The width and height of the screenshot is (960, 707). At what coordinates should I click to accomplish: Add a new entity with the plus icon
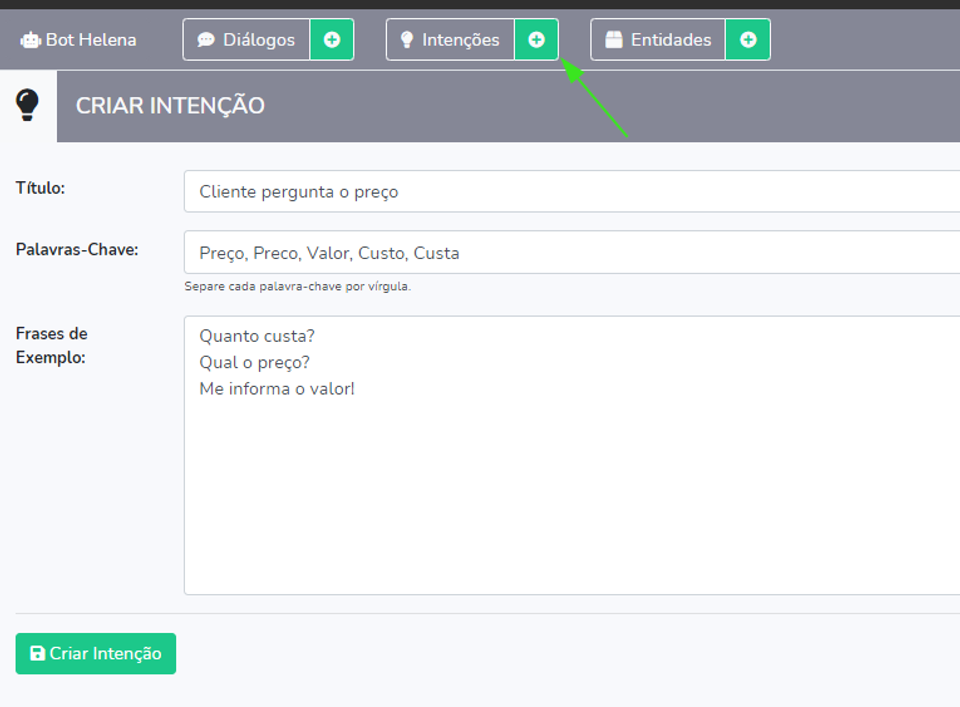748,40
